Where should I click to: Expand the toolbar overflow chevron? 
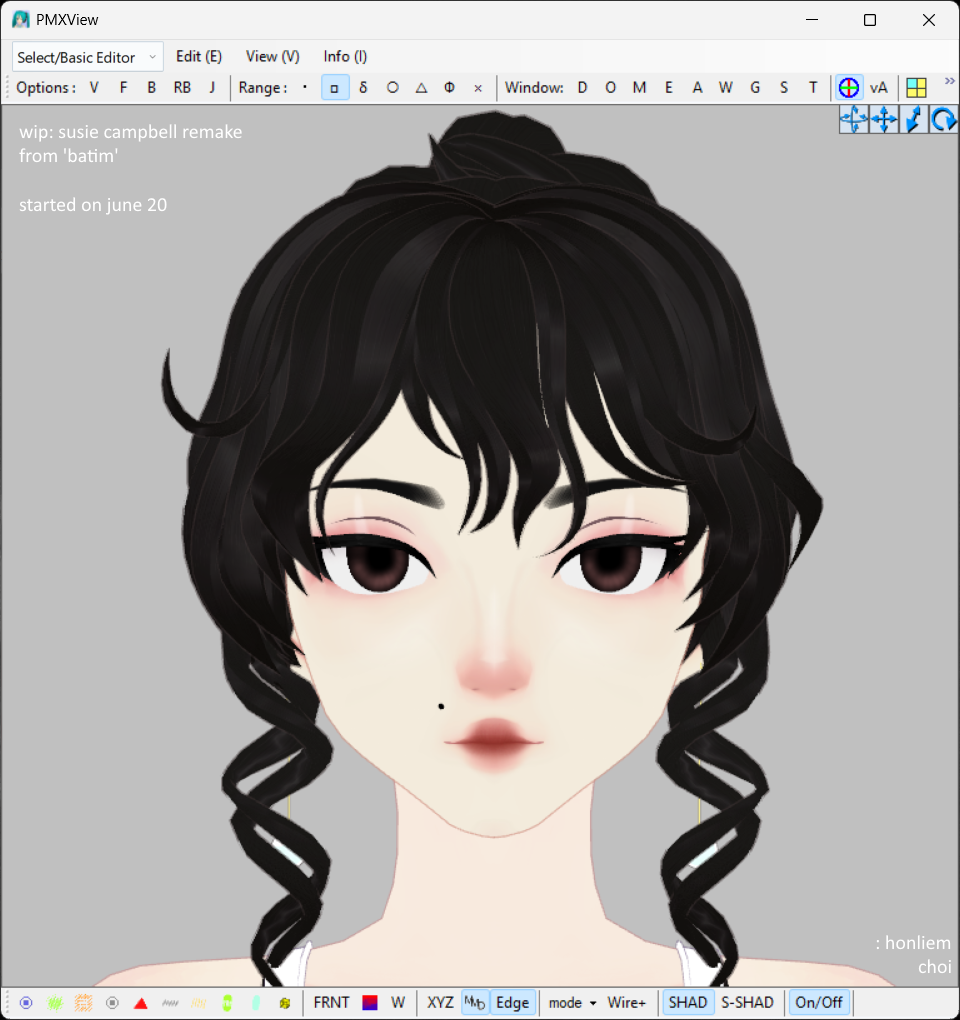tap(950, 81)
